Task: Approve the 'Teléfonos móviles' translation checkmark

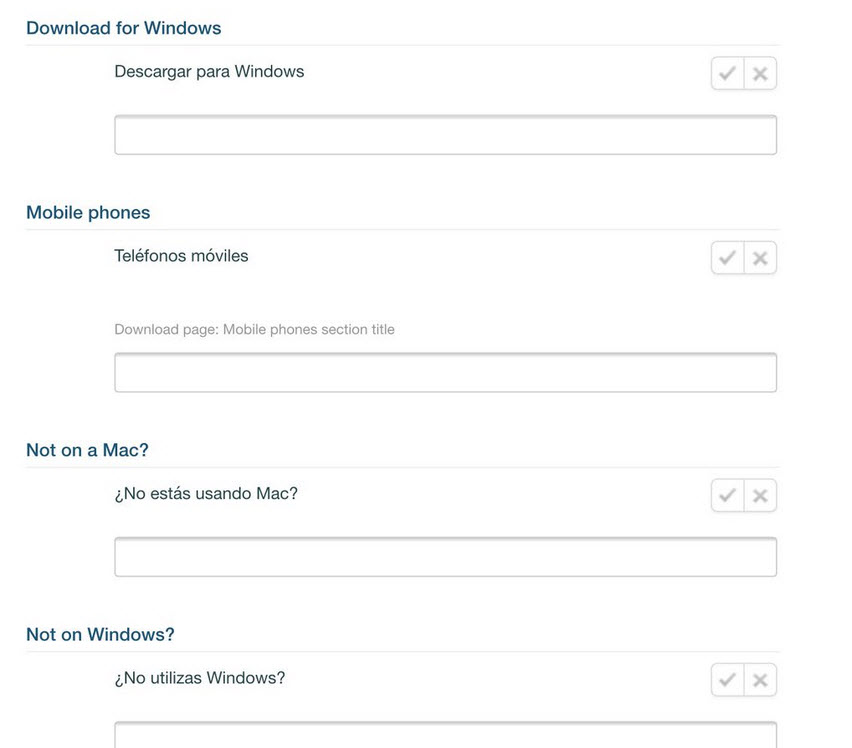Action: (727, 258)
